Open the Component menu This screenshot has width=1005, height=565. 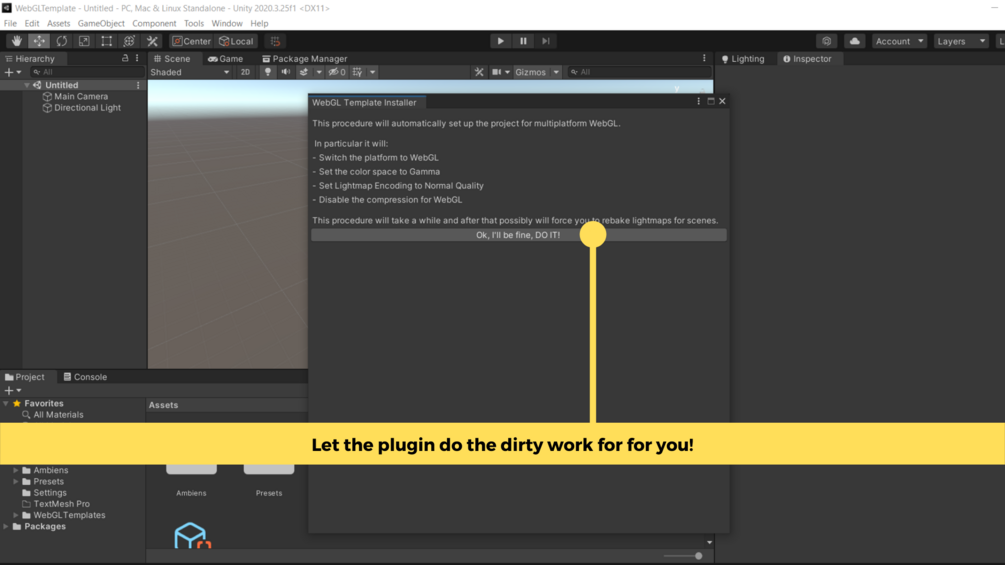pyautogui.click(x=154, y=23)
